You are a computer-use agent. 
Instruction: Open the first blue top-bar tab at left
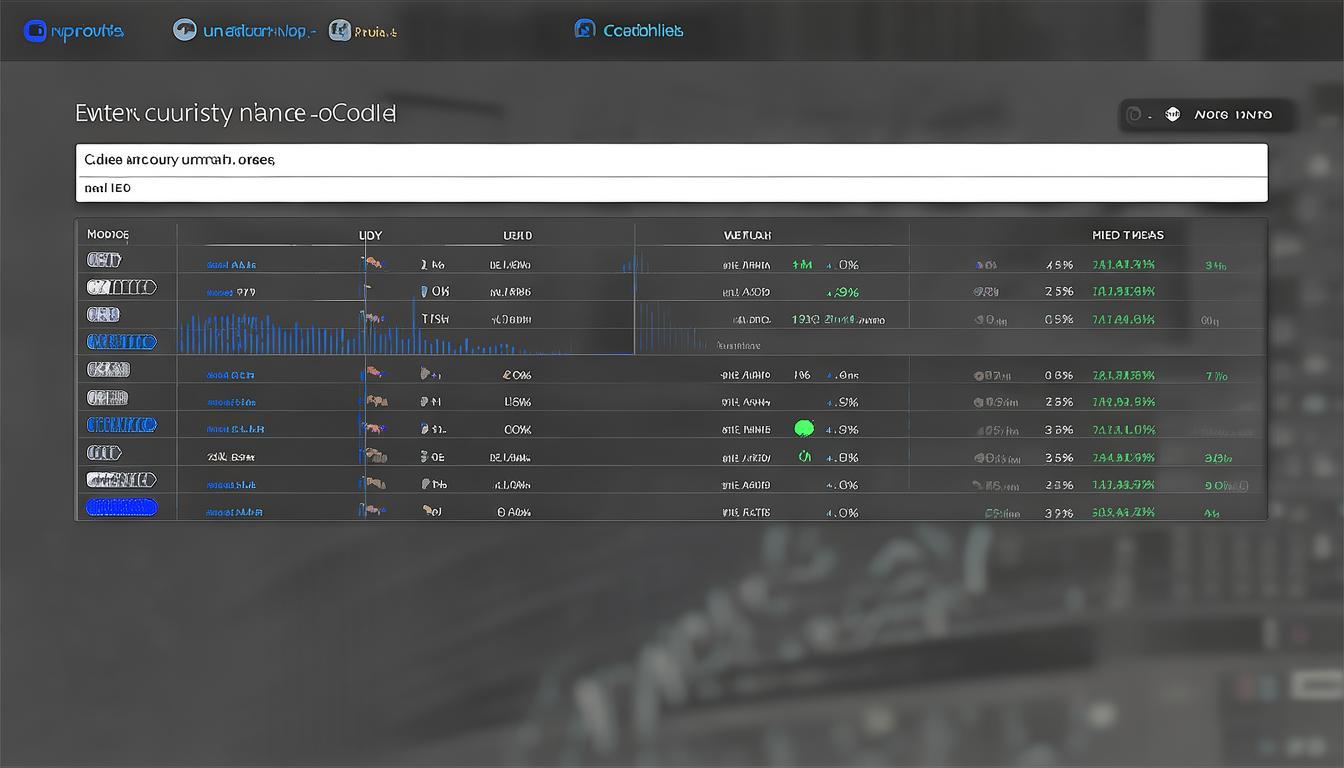point(86,31)
